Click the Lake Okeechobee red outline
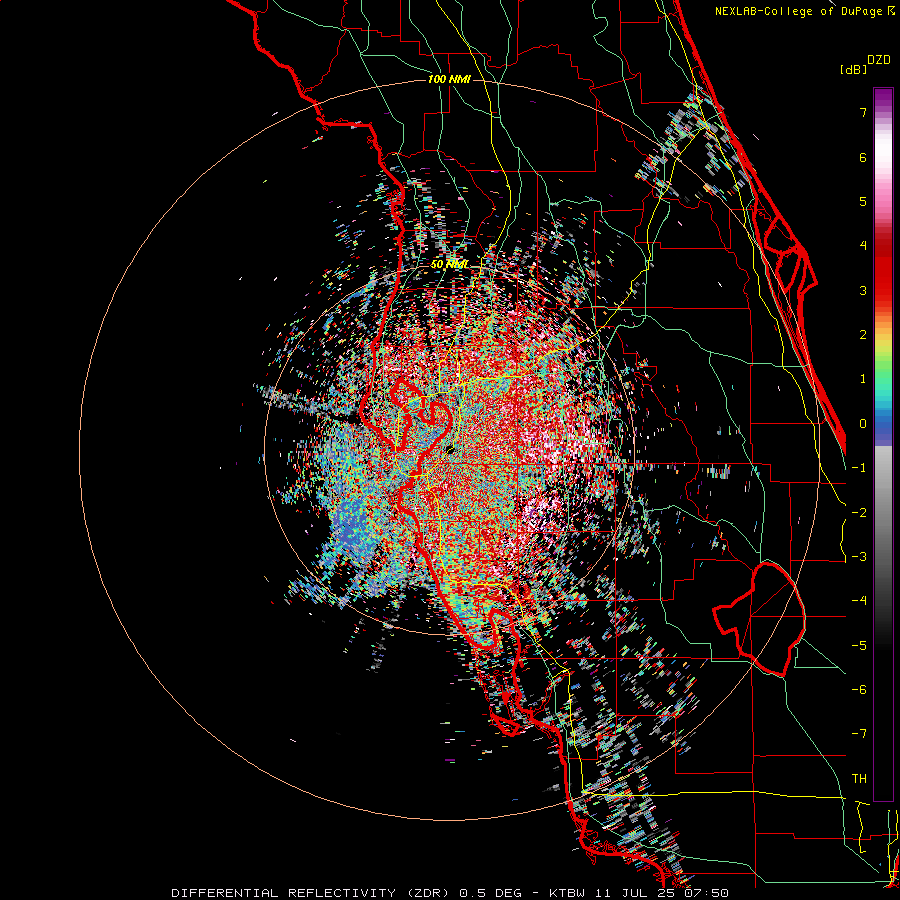900x900 pixels. [759, 619]
